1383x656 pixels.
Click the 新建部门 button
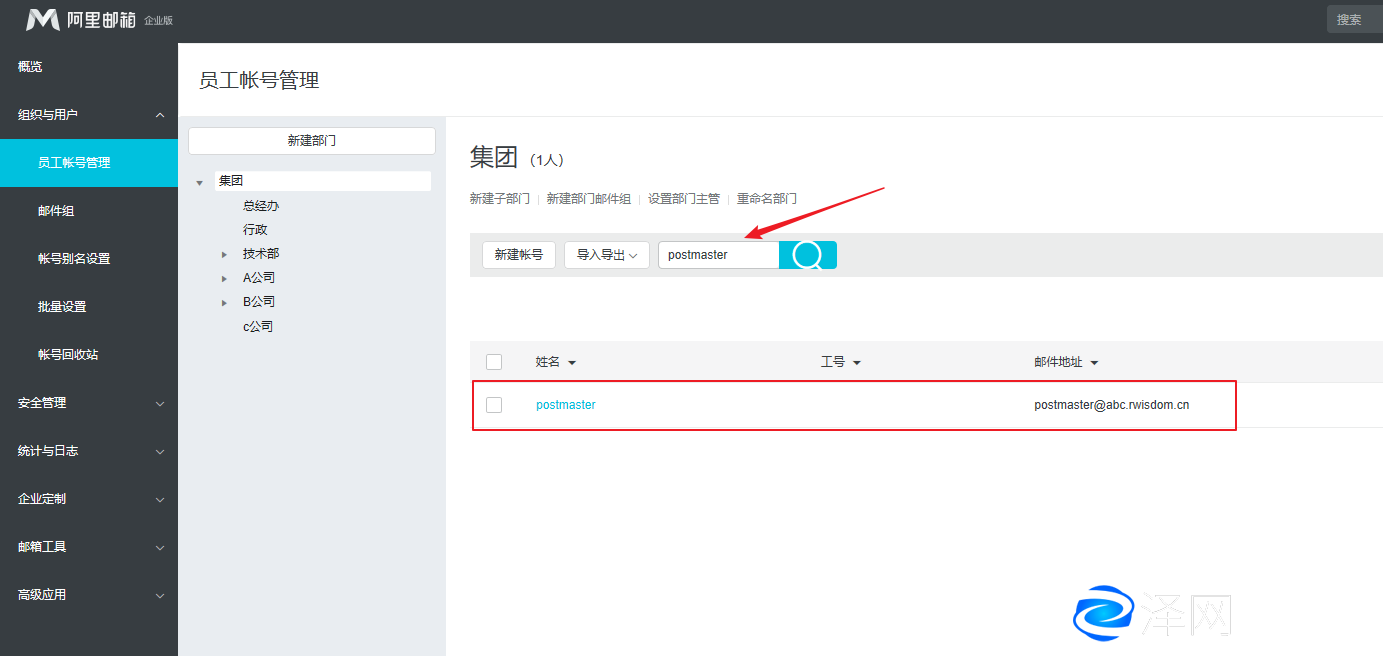312,141
